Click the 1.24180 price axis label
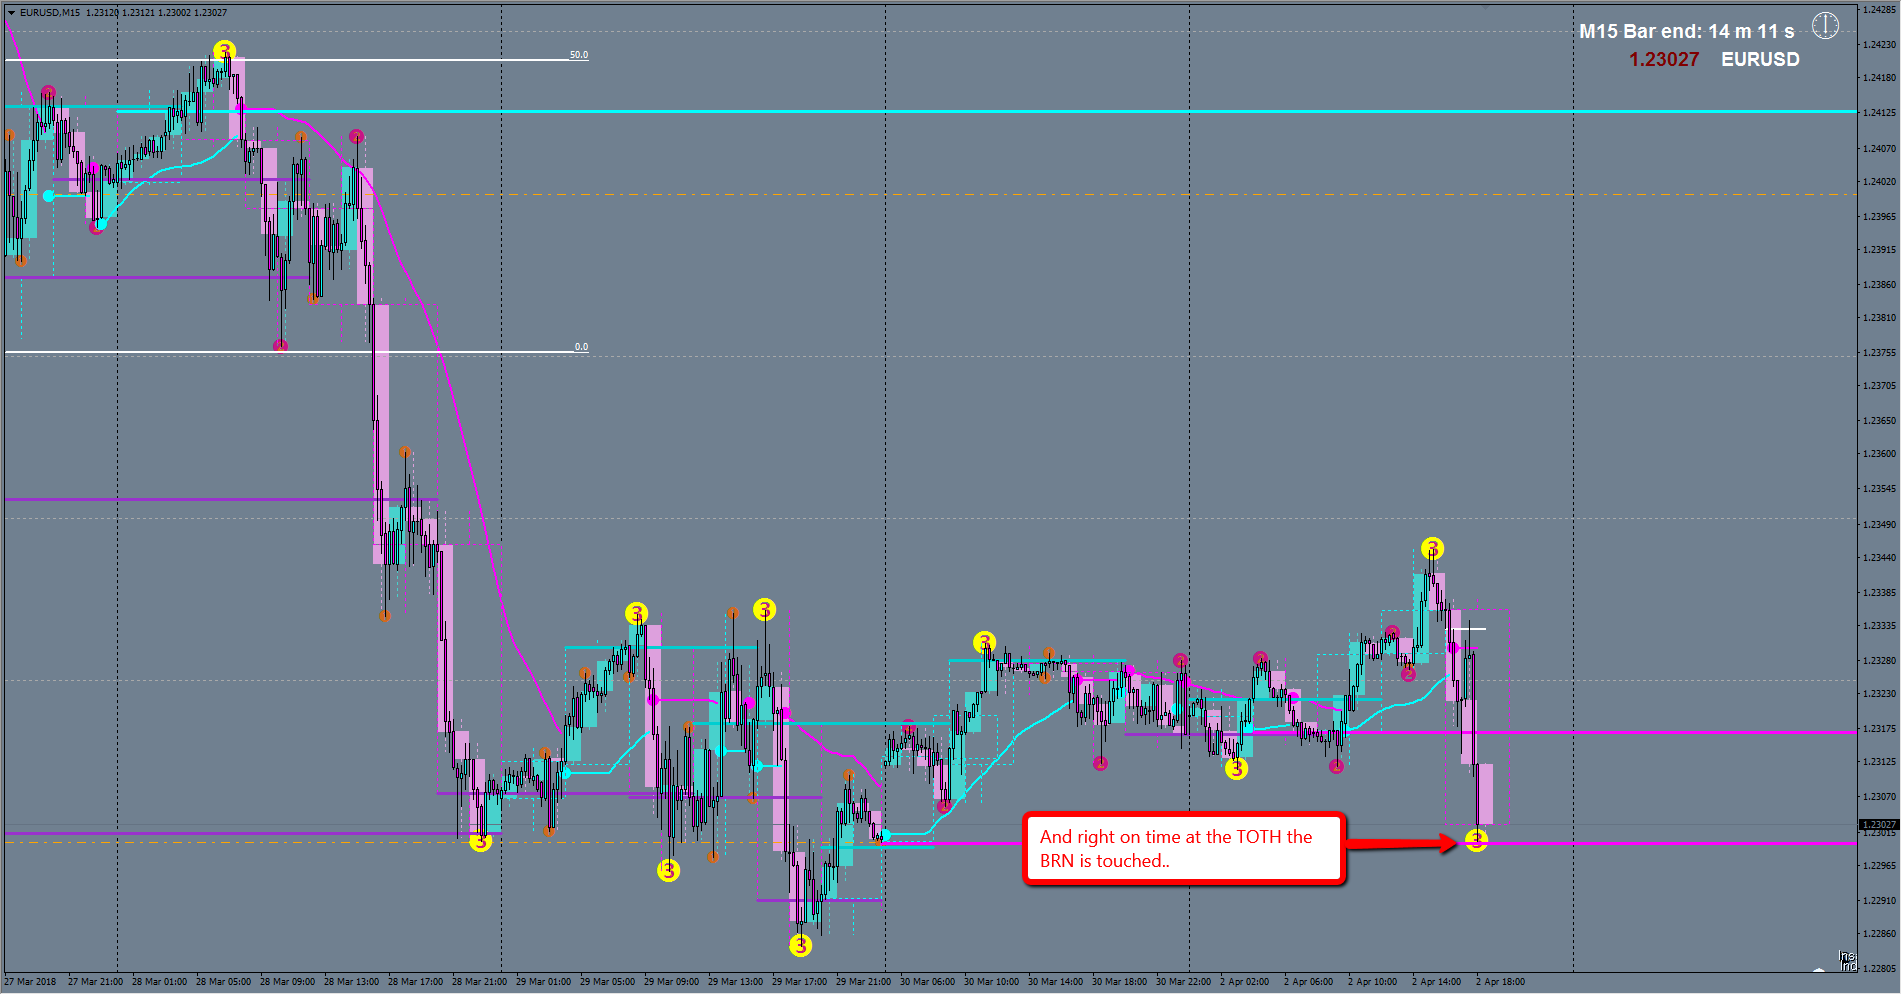This screenshot has width=1902, height=995. point(1880,78)
